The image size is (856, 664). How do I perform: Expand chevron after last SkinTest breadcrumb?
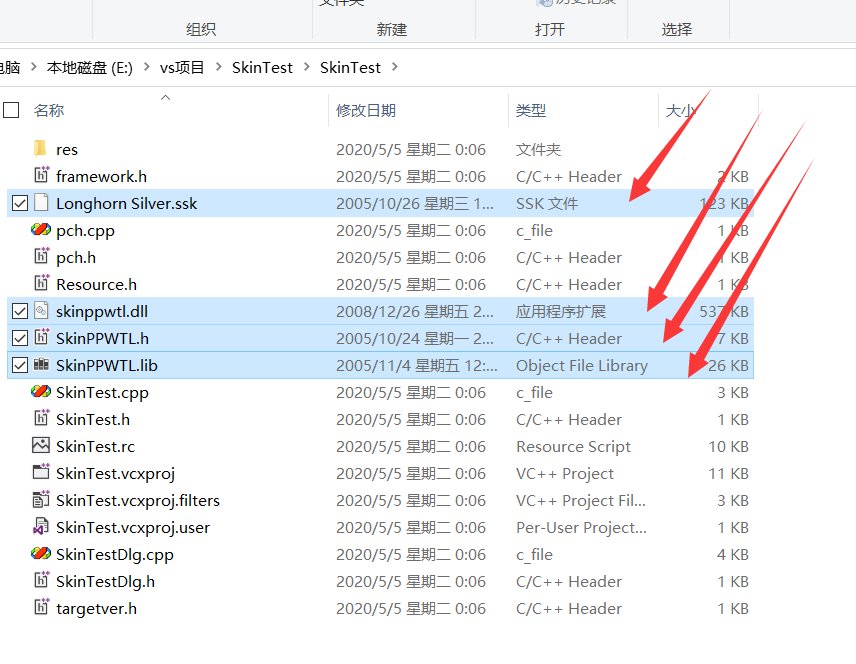394,67
